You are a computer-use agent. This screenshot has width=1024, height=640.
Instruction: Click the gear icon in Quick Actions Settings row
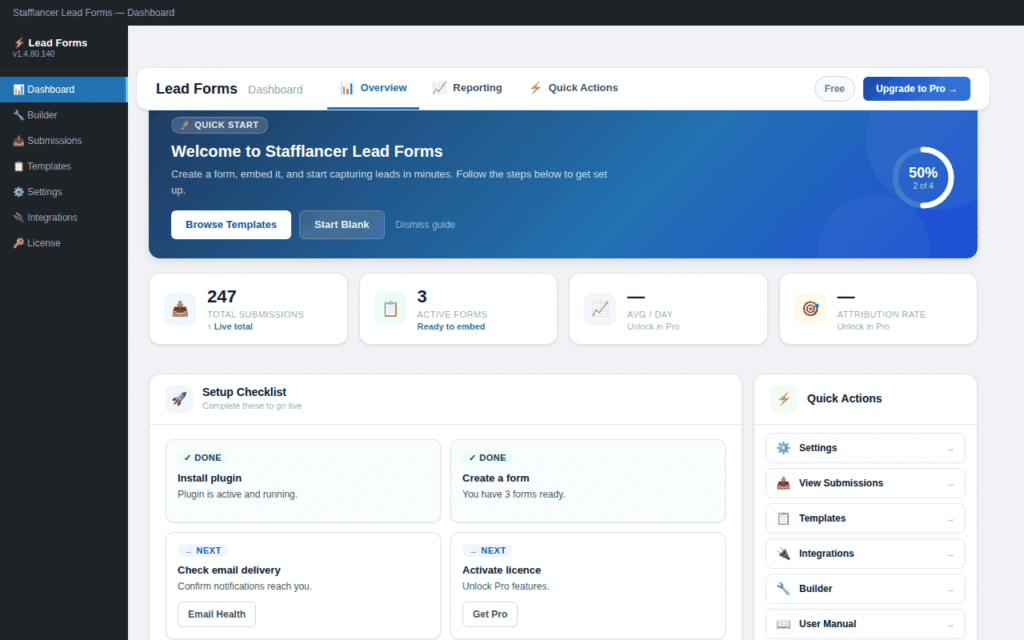pos(783,448)
